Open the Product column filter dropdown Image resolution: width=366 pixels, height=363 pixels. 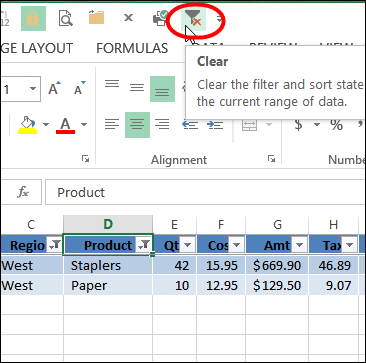pos(144,245)
